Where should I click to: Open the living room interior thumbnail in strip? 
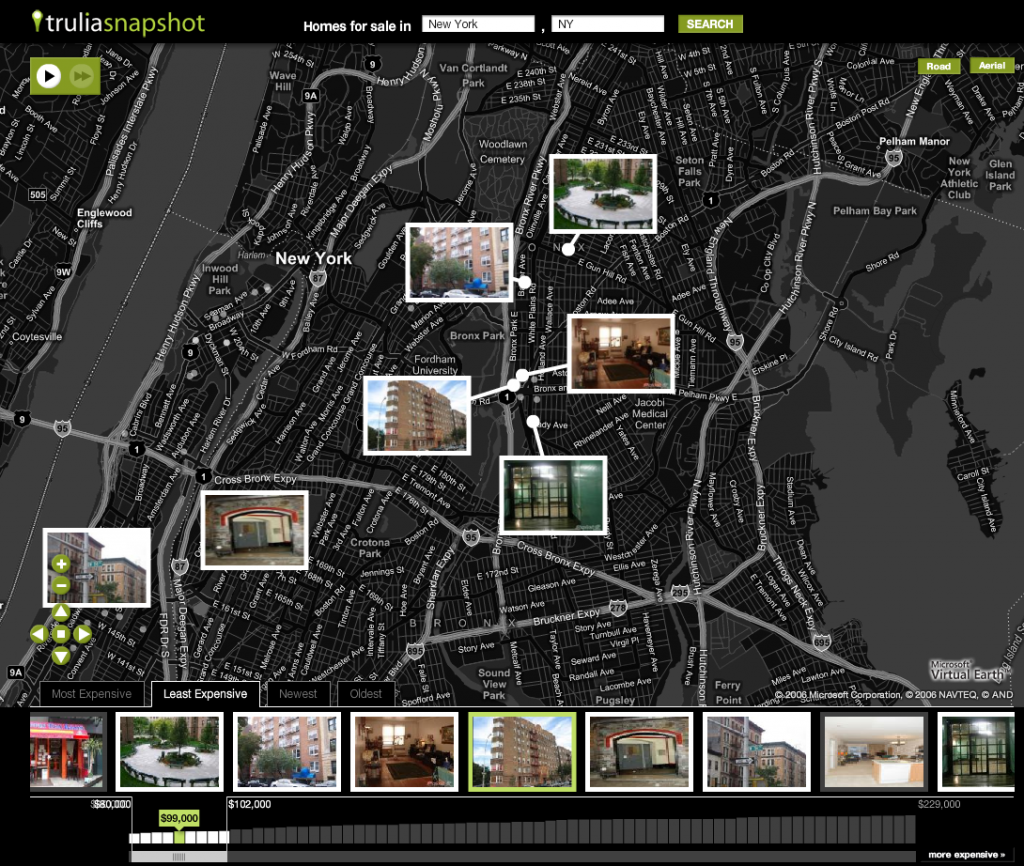[x=404, y=752]
